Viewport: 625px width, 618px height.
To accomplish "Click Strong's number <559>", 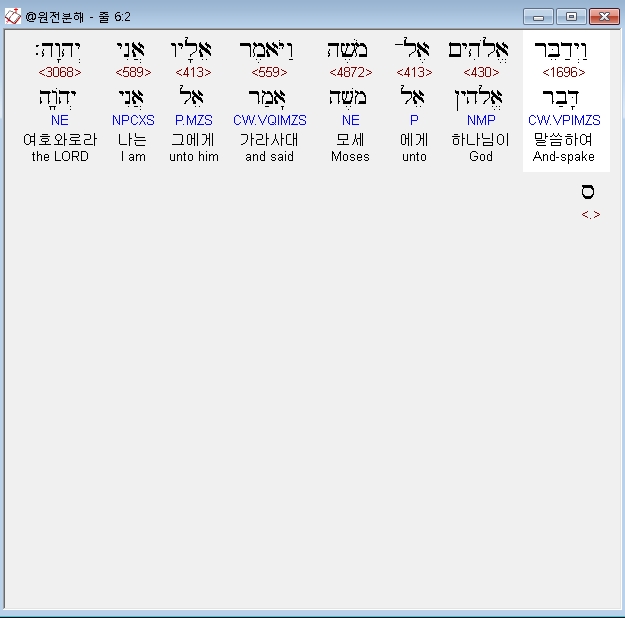I will 269,72.
